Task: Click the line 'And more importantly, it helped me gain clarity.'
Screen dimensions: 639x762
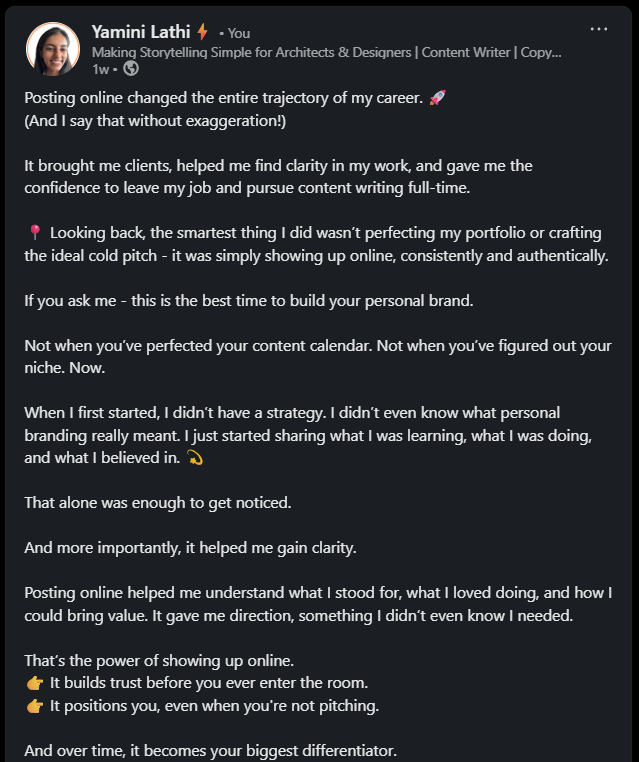Action: (x=189, y=547)
